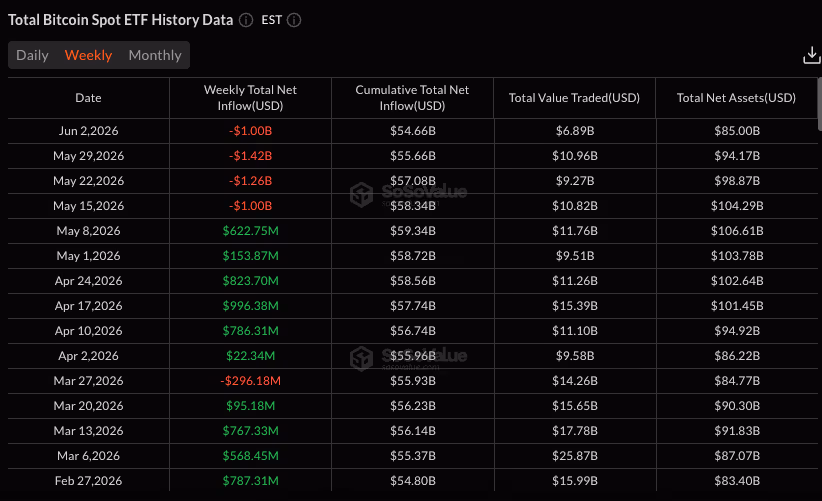Click the Mar 27,2026 date cell

pos(89,381)
